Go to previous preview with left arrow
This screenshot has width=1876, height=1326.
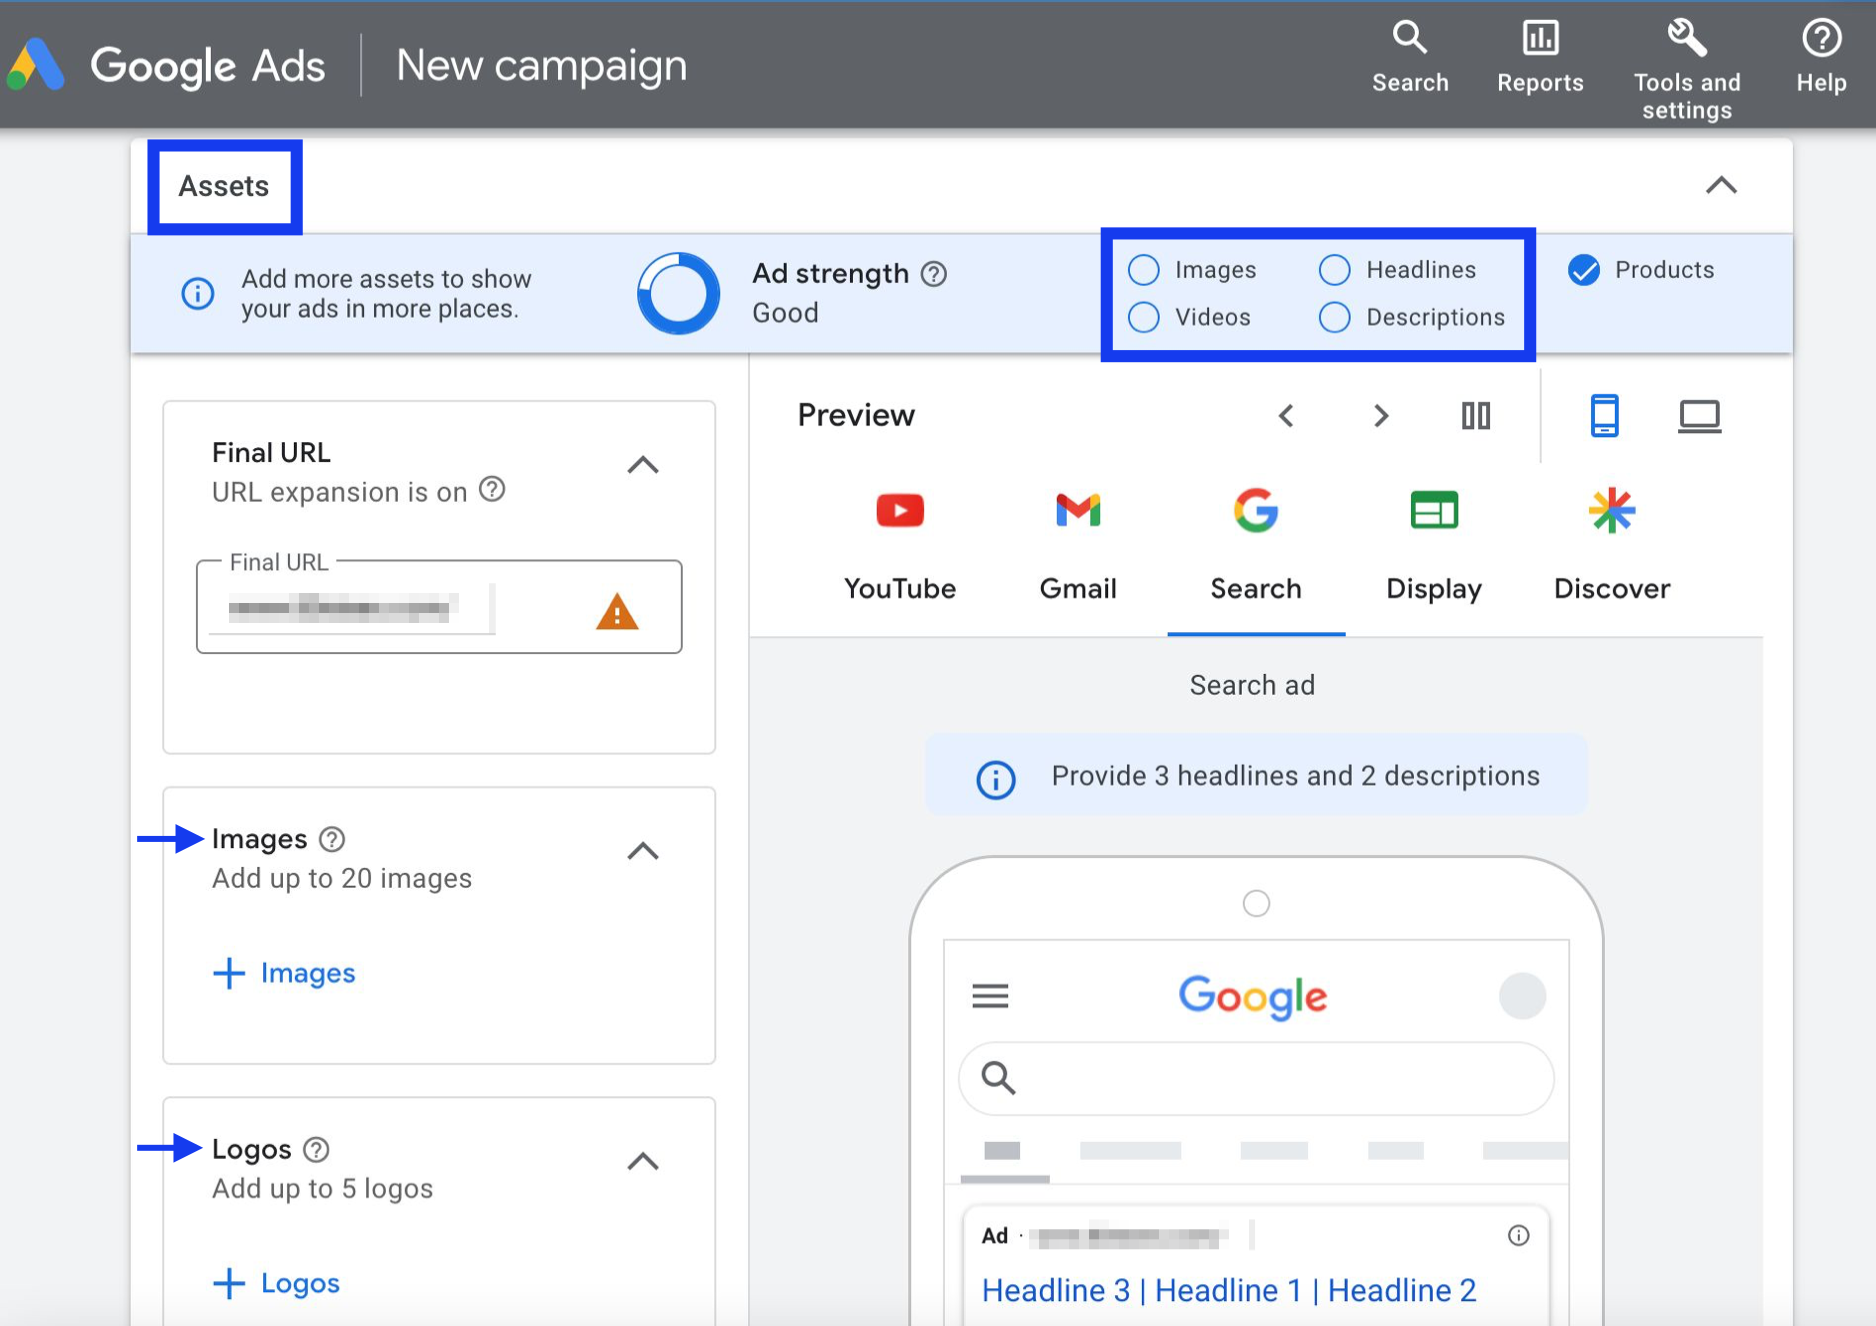pyautogui.click(x=1287, y=415)
